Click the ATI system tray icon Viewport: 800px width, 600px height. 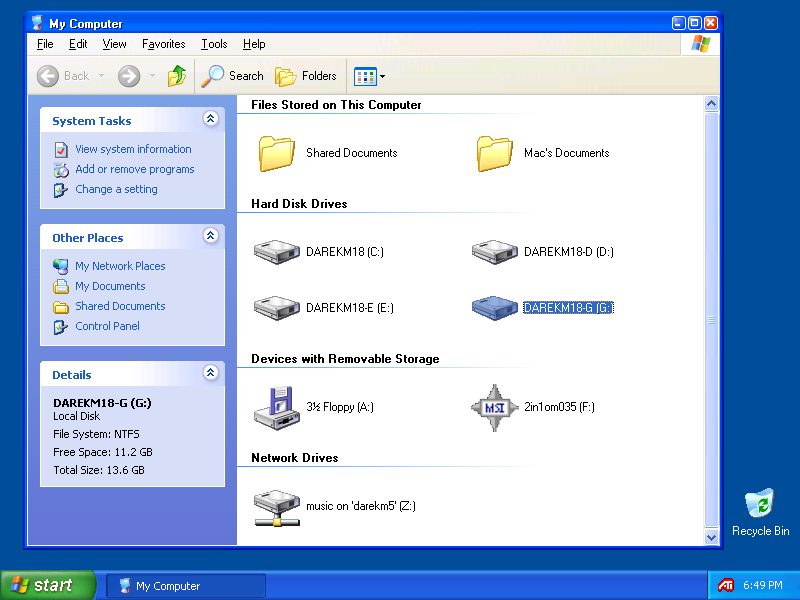(x=726, y=585)
